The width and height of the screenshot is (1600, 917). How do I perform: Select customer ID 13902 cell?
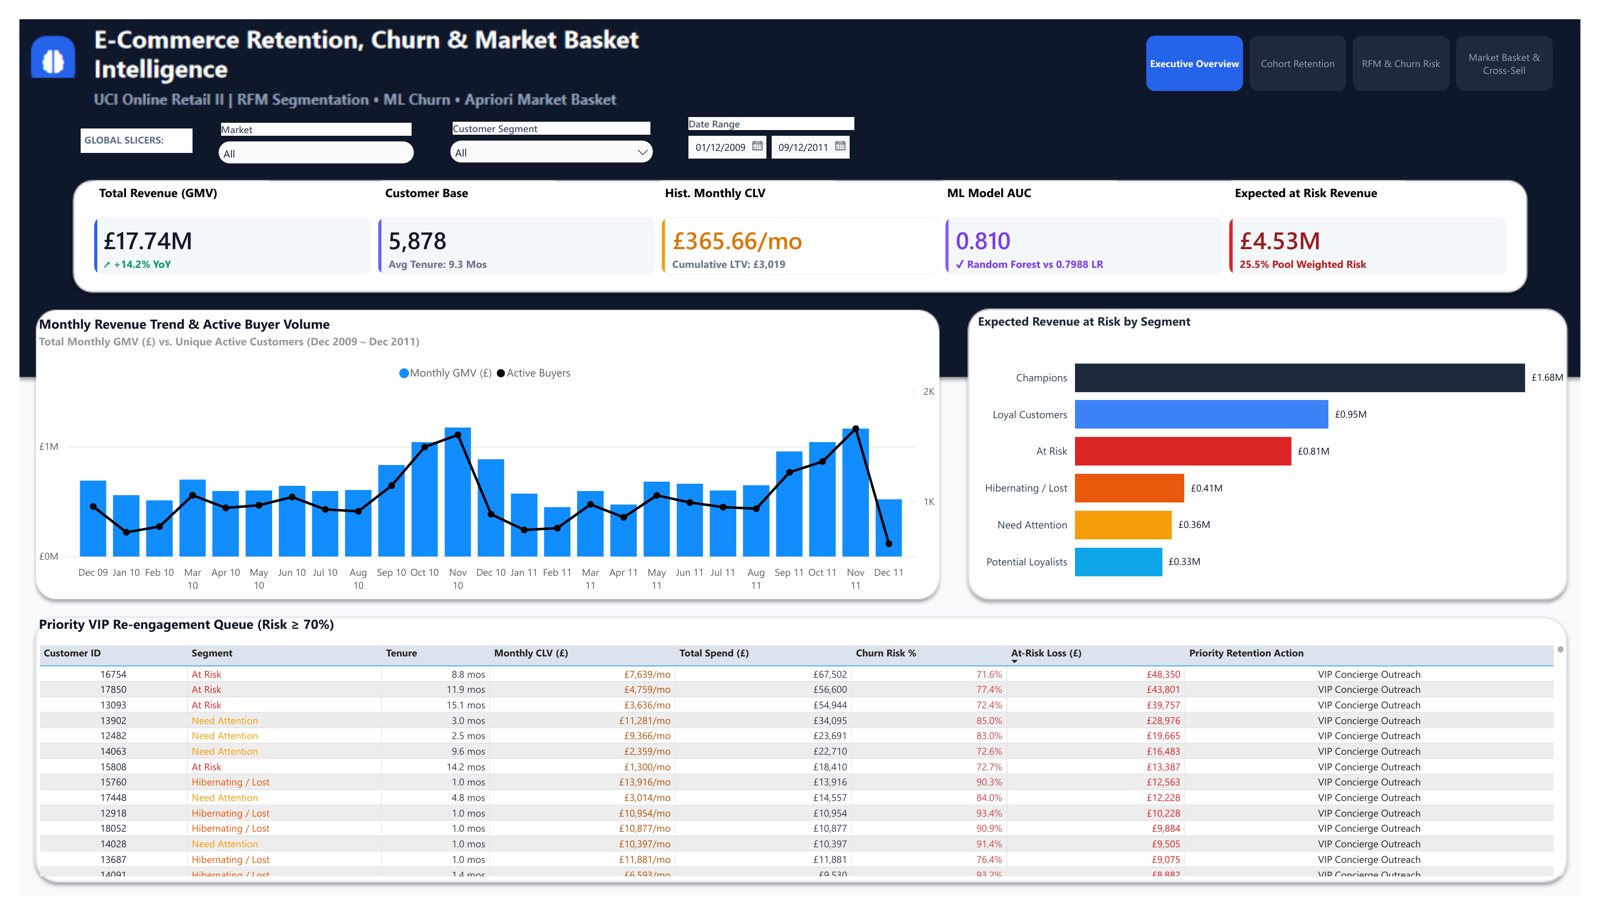pyautogui.click(x=113, y=721)
